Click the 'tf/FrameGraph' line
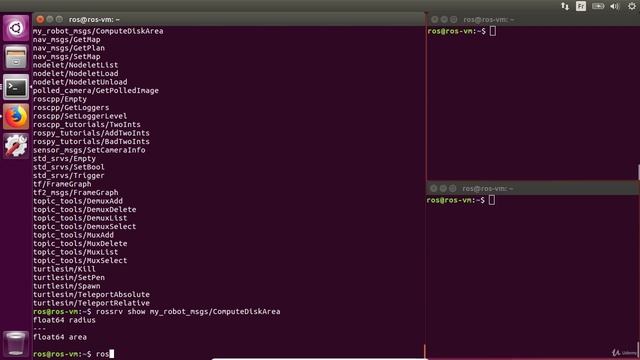 coord(62,184)
